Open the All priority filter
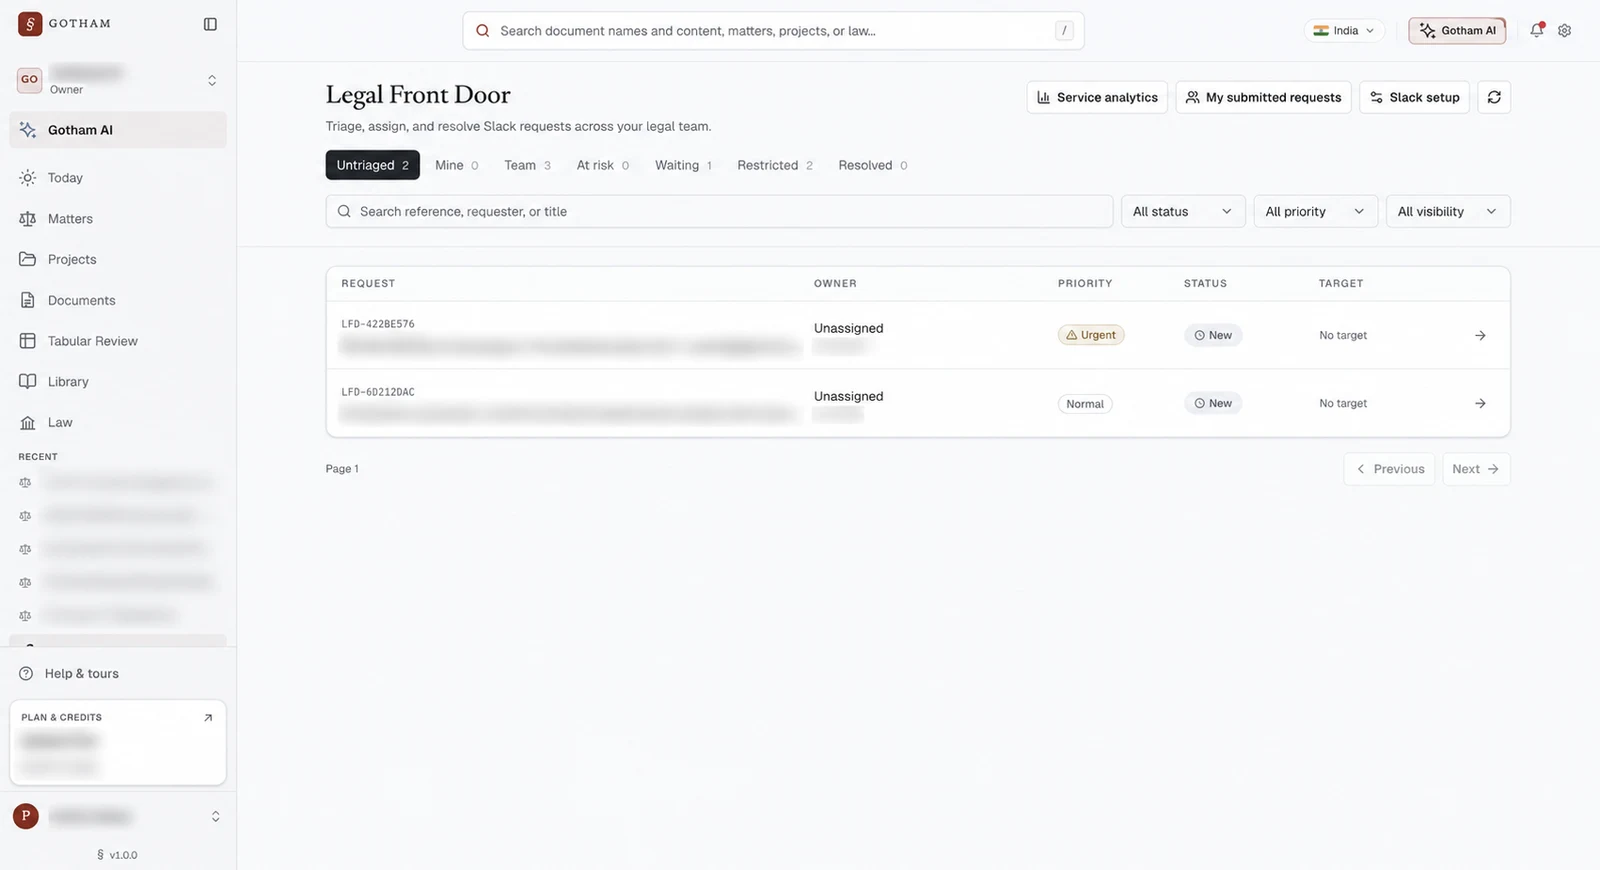This screenshot has width=1600, height=870. [1315, 211]
